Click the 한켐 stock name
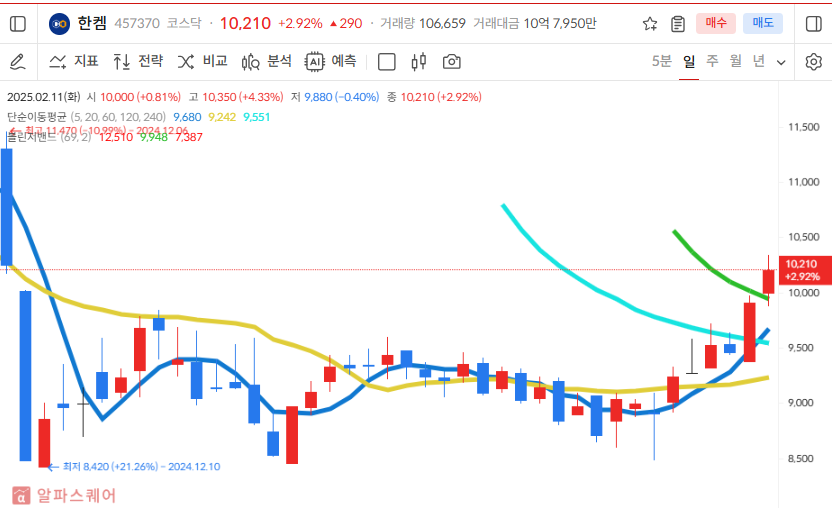This screenshot has height=508, width=832. (x=92, y=23)
